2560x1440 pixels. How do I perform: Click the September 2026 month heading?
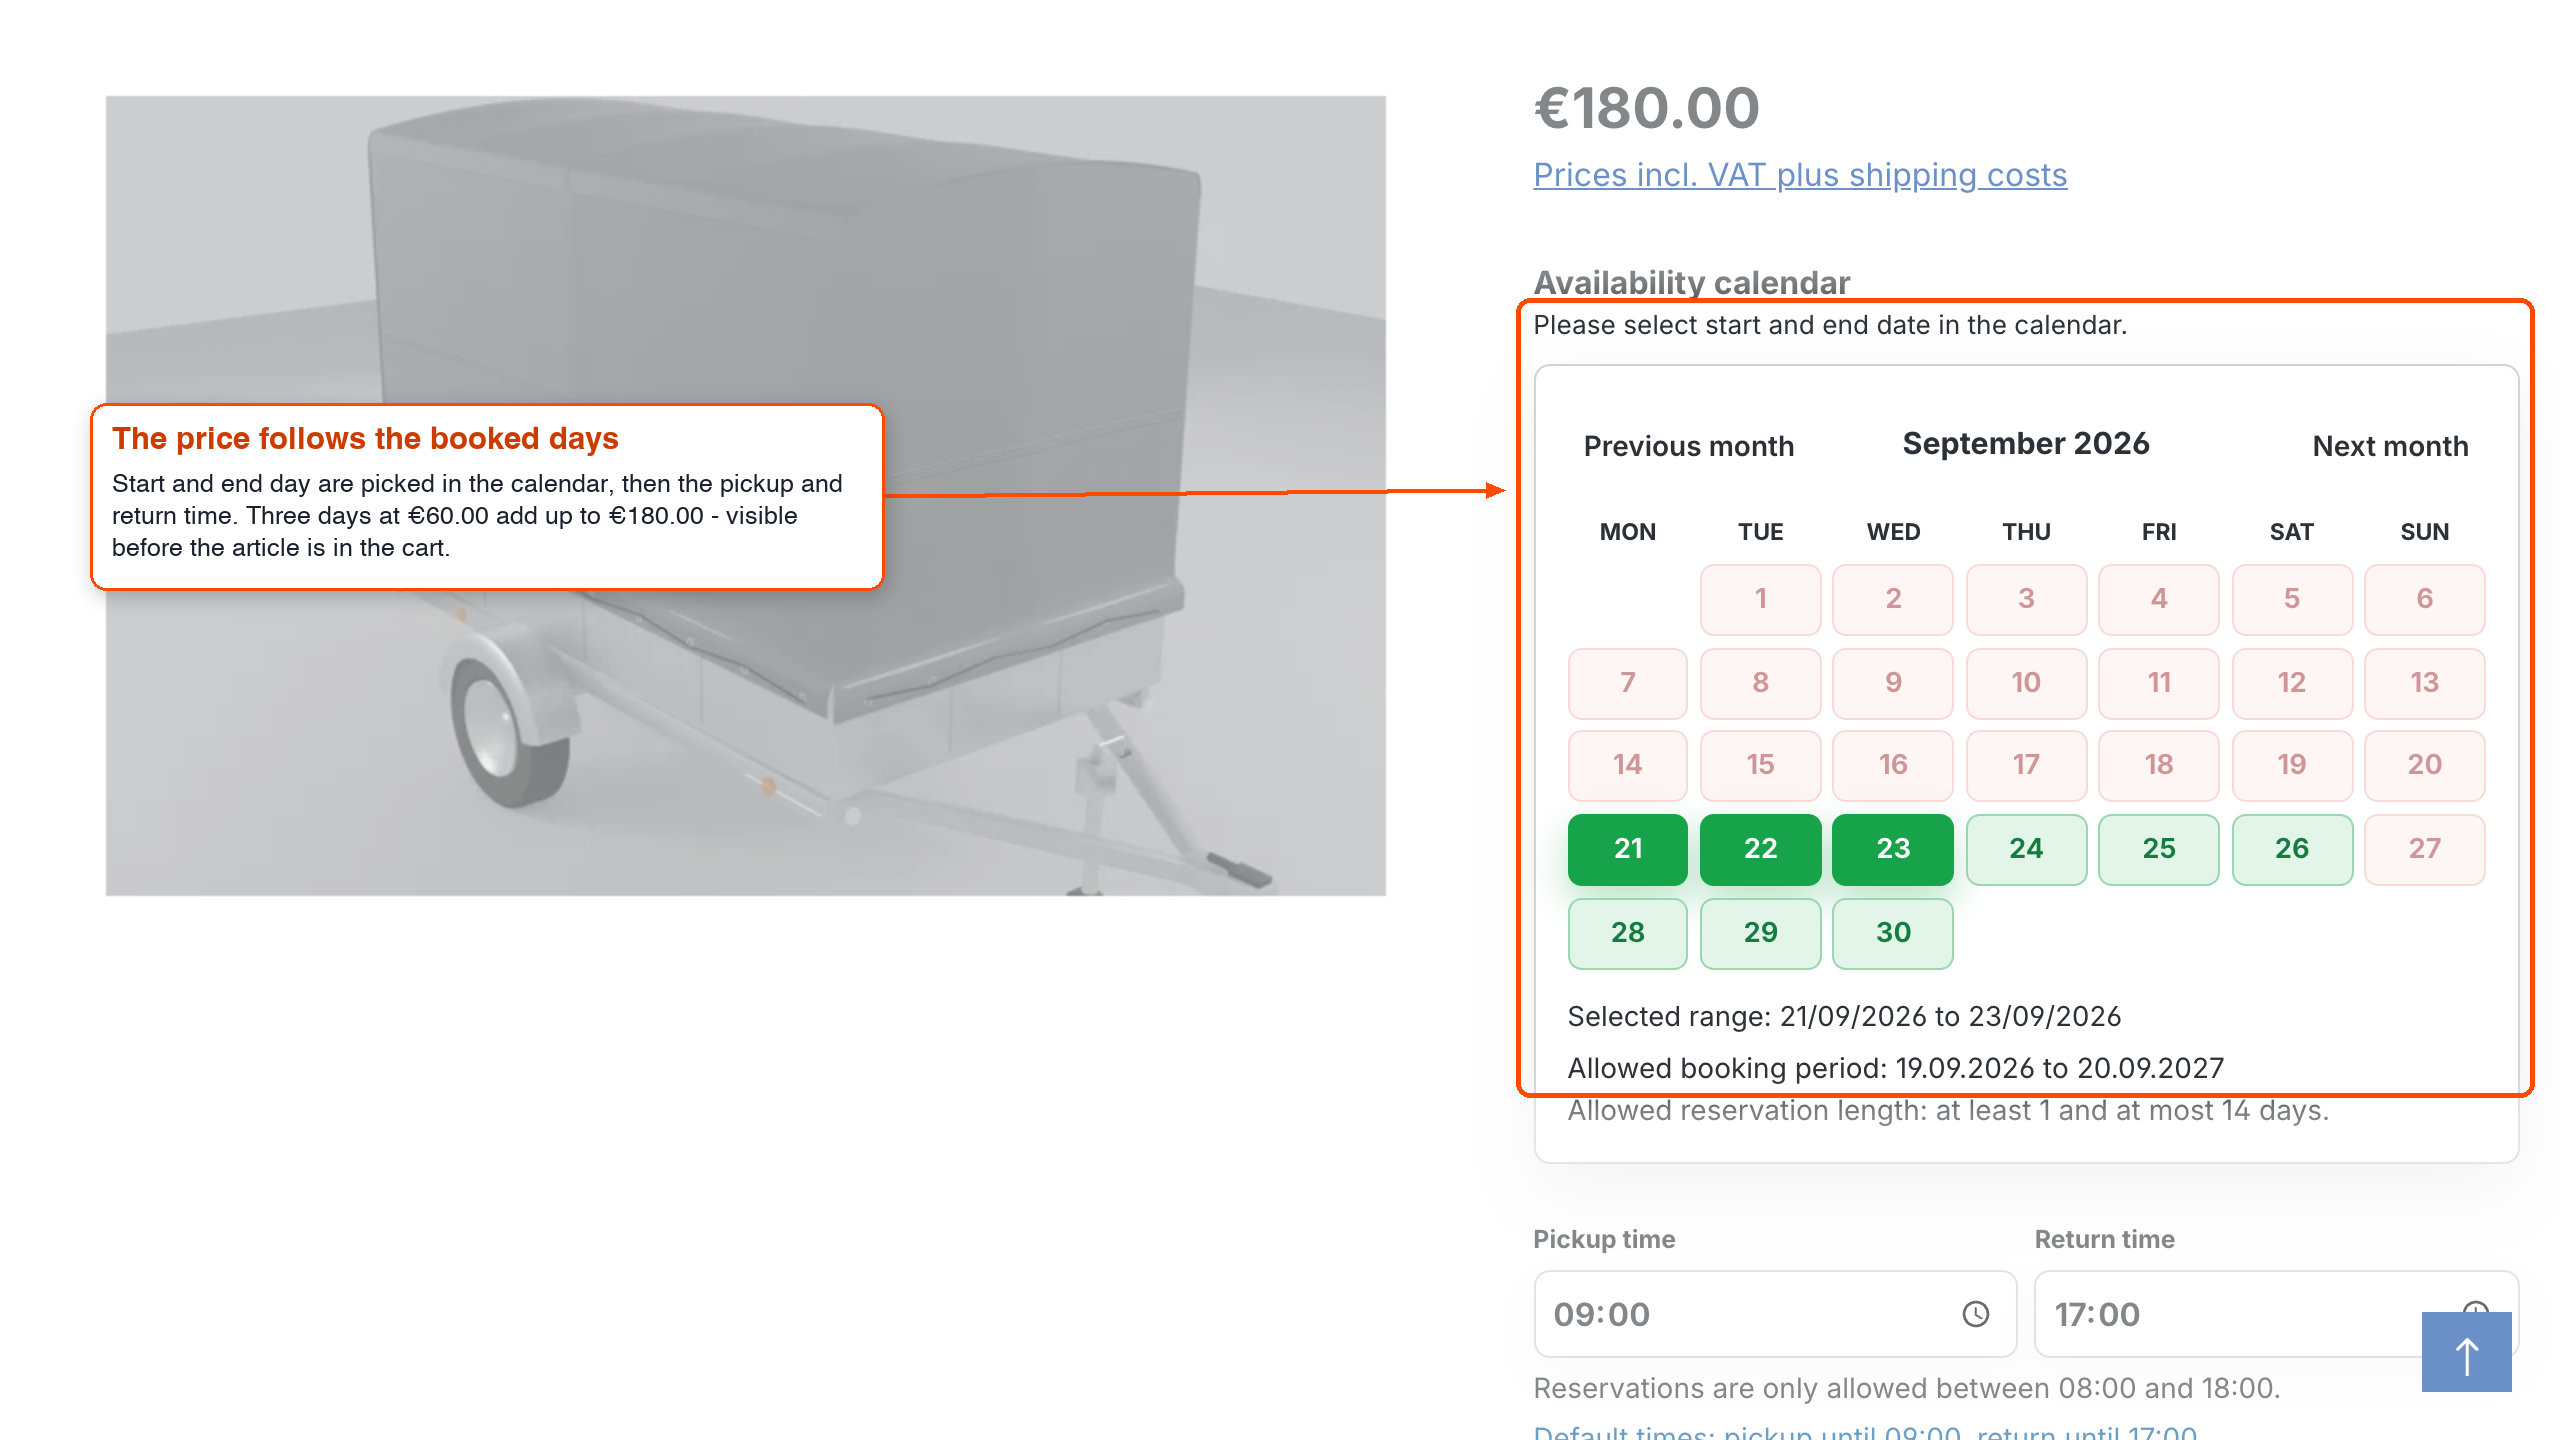pos(2026,443)
